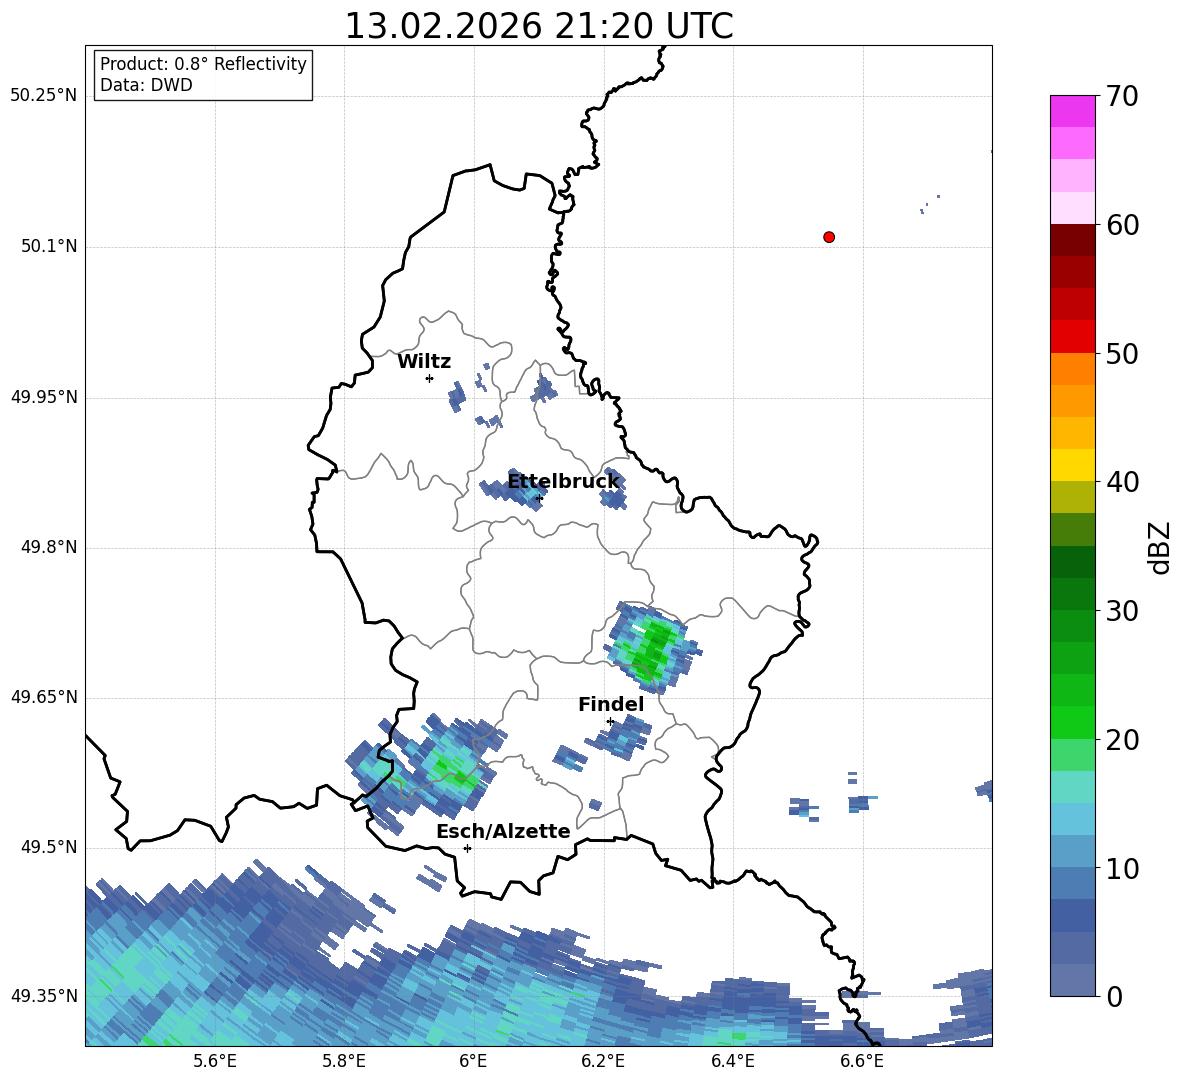Click the 'Data: DWD' text

tap(146, 85)
